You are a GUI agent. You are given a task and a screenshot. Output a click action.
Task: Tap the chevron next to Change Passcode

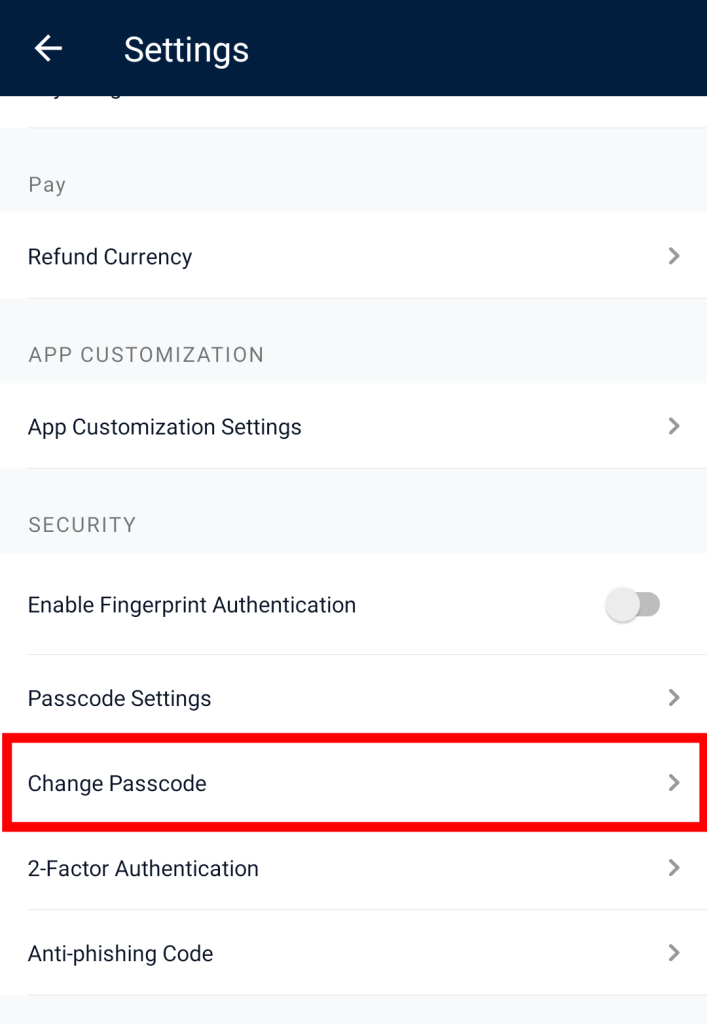[673, 783]
